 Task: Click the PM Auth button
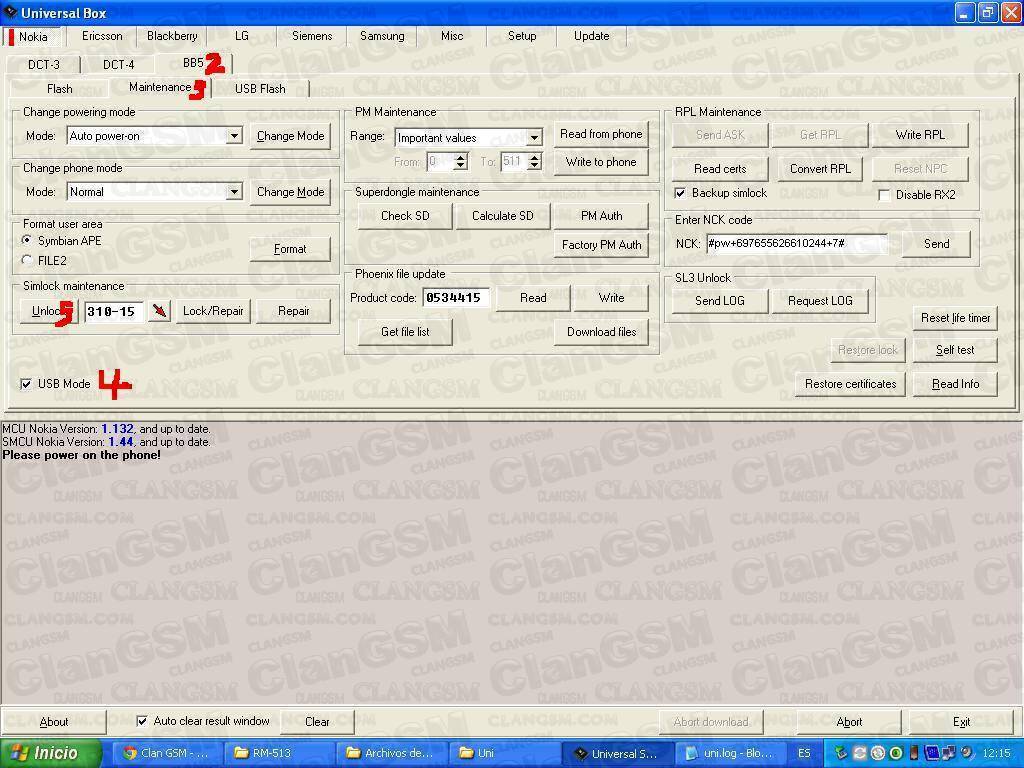coord(601,216)
